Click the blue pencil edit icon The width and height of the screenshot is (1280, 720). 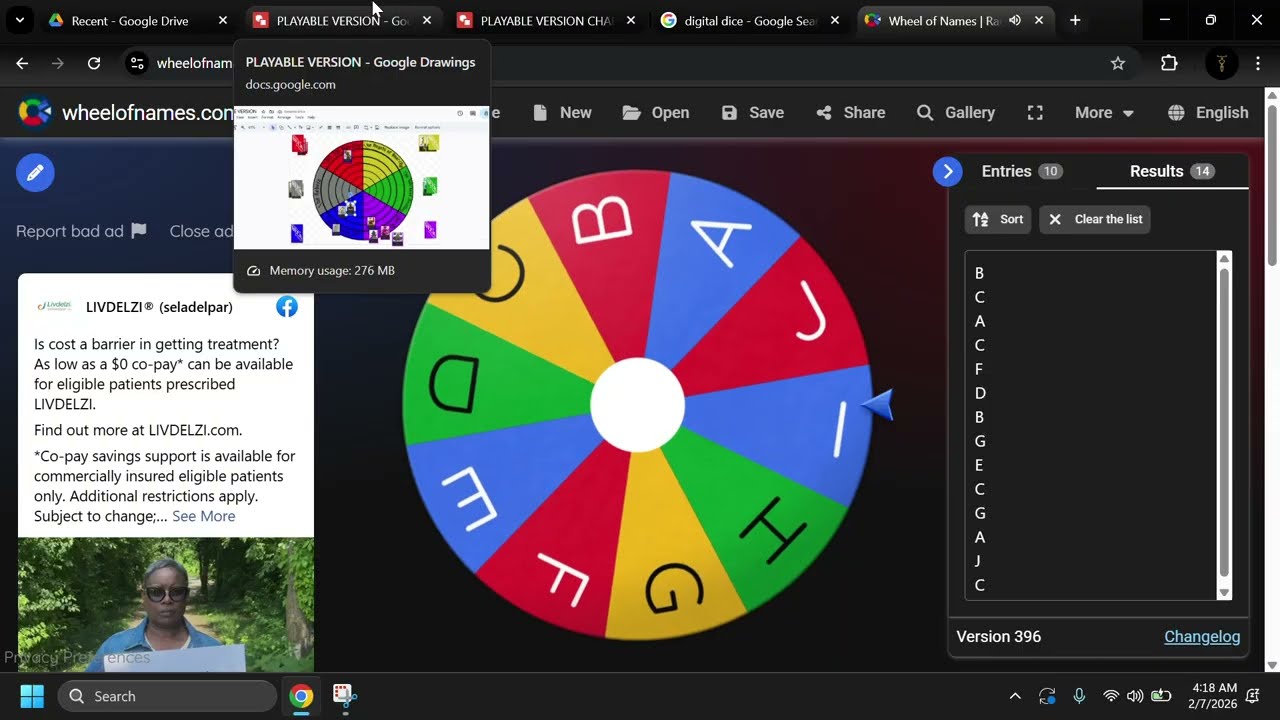click(35, 173)
